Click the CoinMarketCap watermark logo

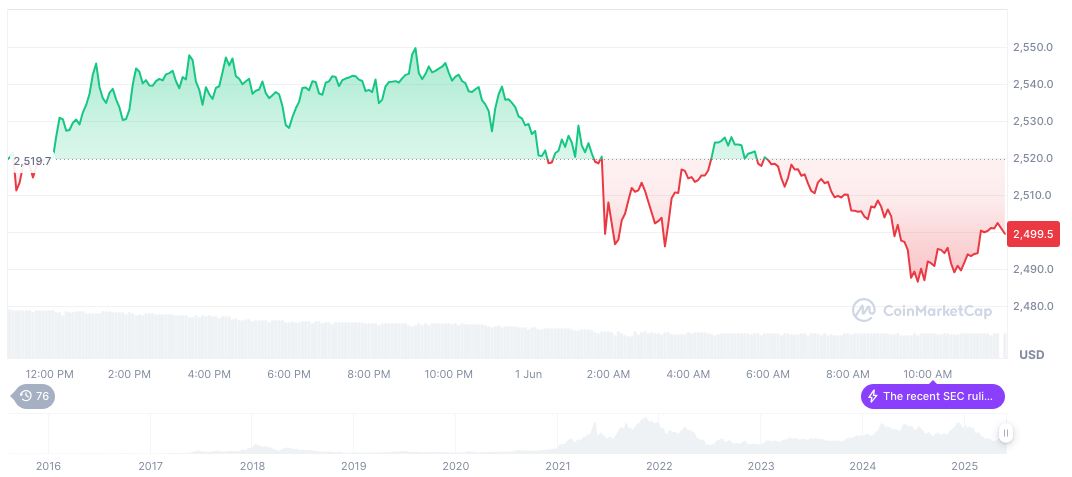tap(921, 311)
